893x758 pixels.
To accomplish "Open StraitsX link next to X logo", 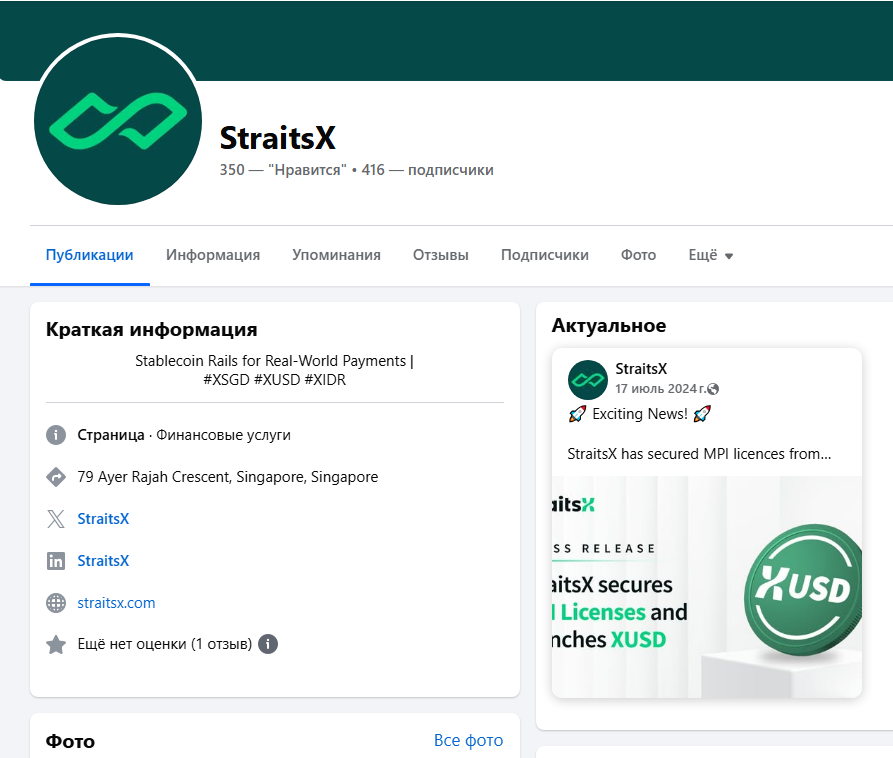I will 103,519.
